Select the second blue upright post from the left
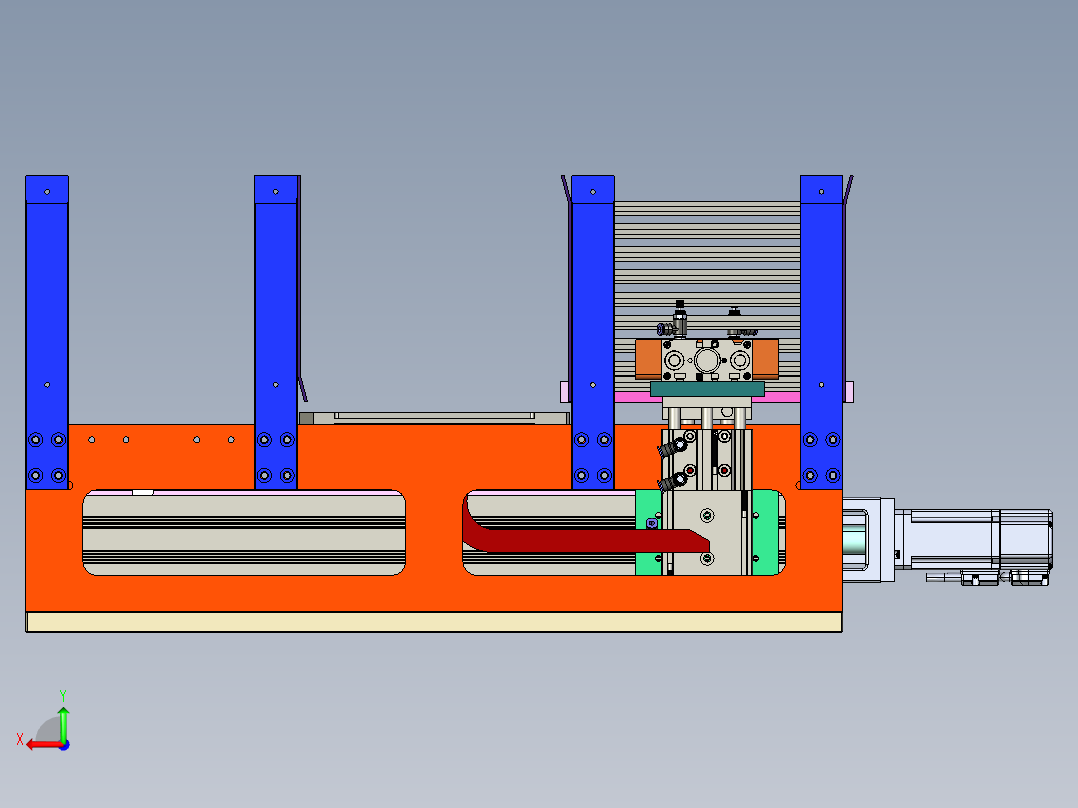This screenshot has height=808, width=1078. (x=276, y=332)
